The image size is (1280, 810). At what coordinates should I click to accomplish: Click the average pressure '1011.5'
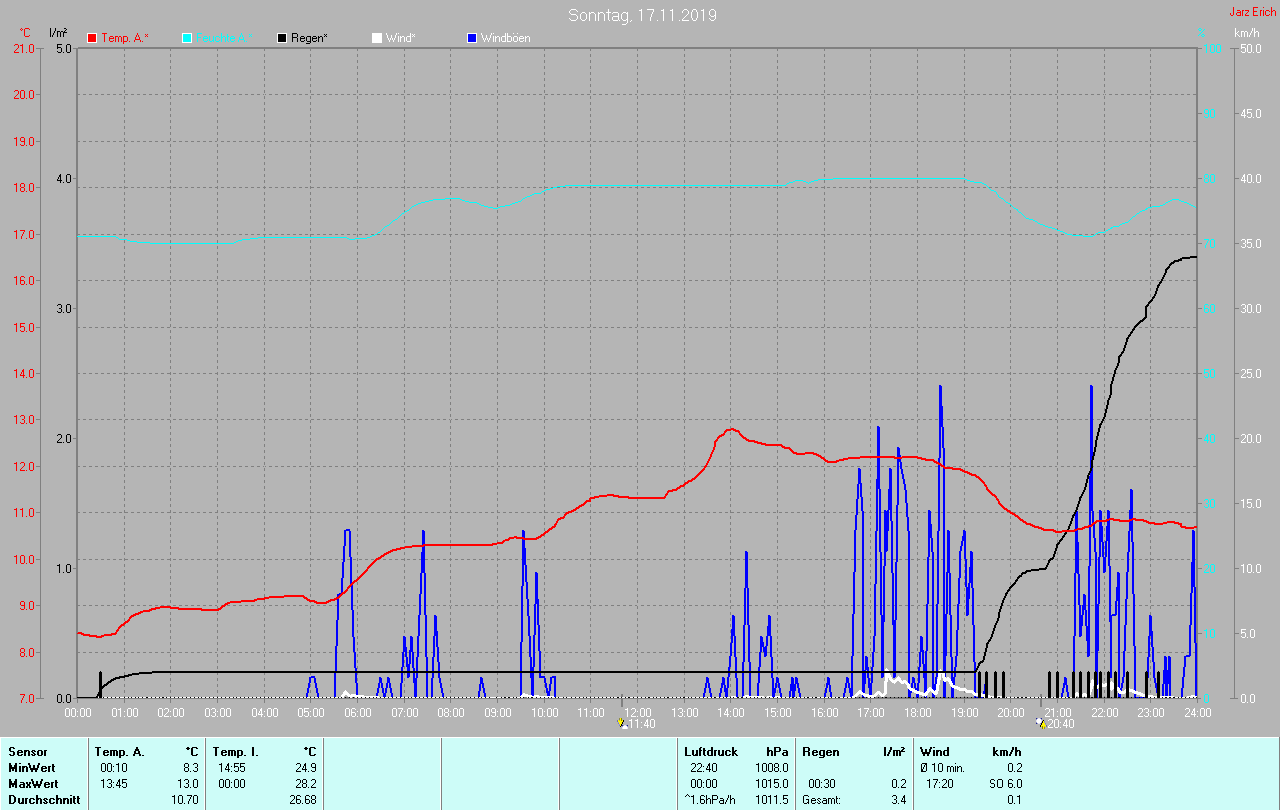tap(772, 799)
